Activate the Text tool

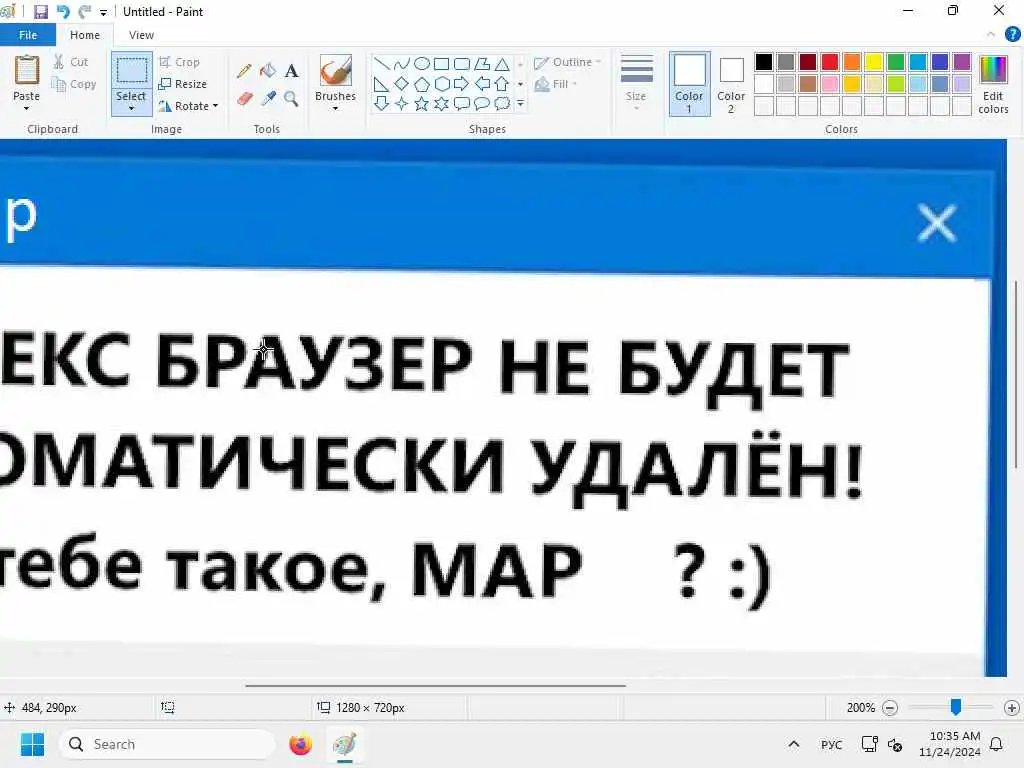pyautogui.click(x=291, y=71)
